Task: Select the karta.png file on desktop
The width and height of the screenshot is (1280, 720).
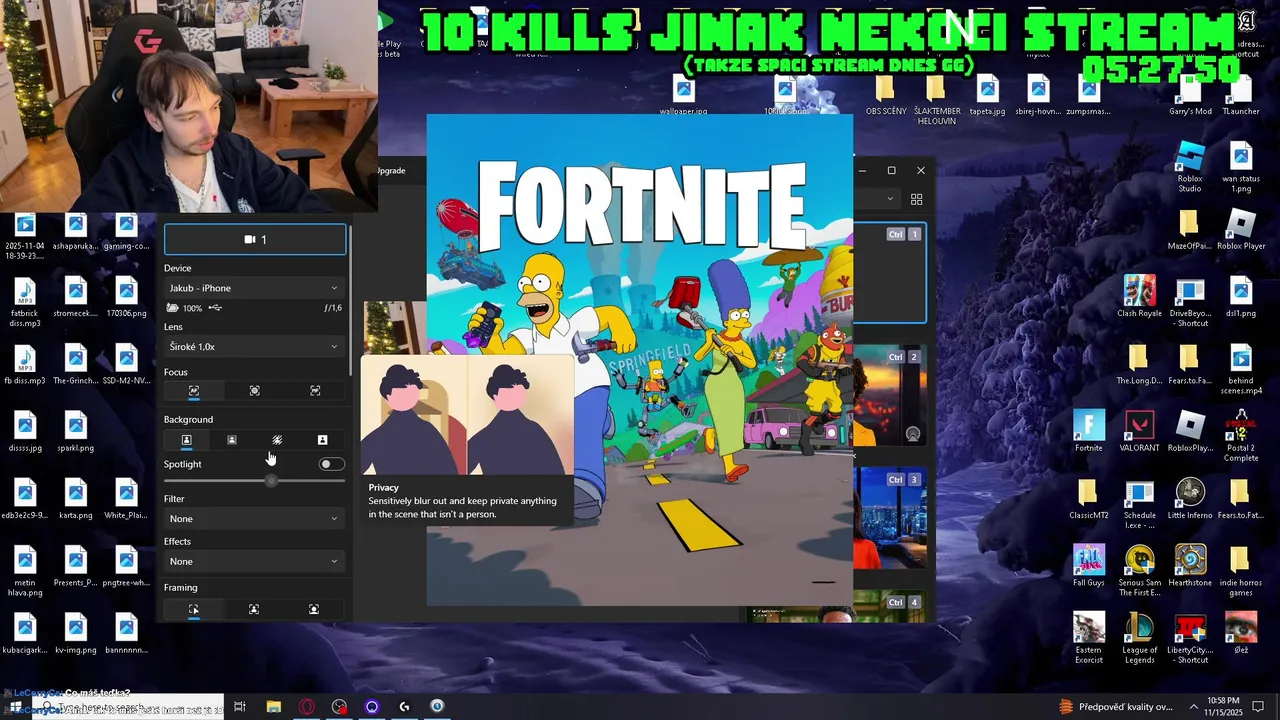Action: pos(75,499)
